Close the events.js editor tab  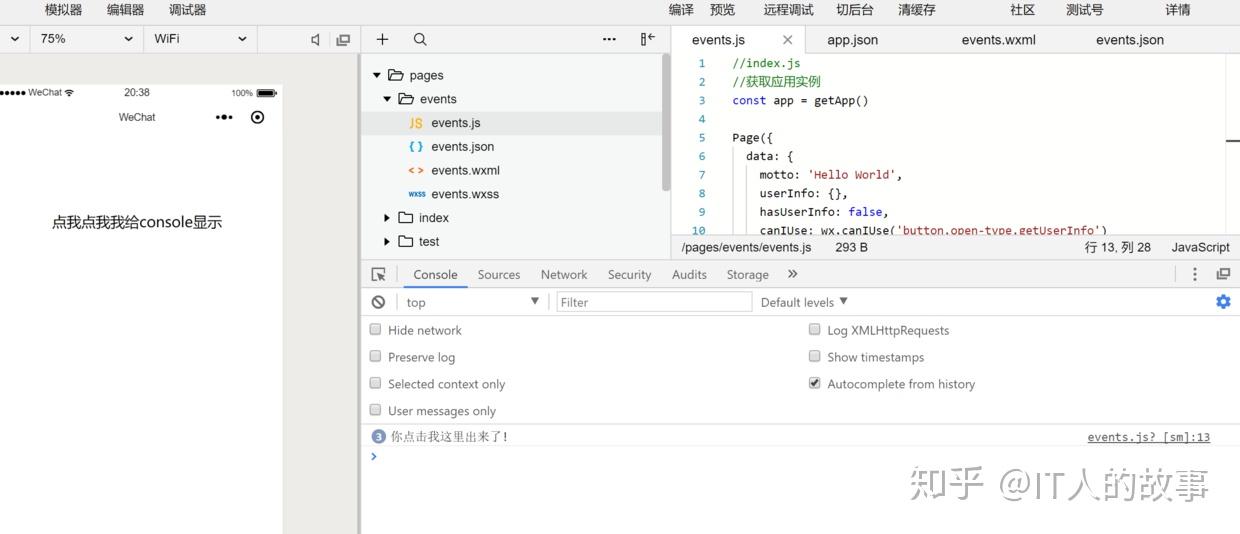(787, 40)
